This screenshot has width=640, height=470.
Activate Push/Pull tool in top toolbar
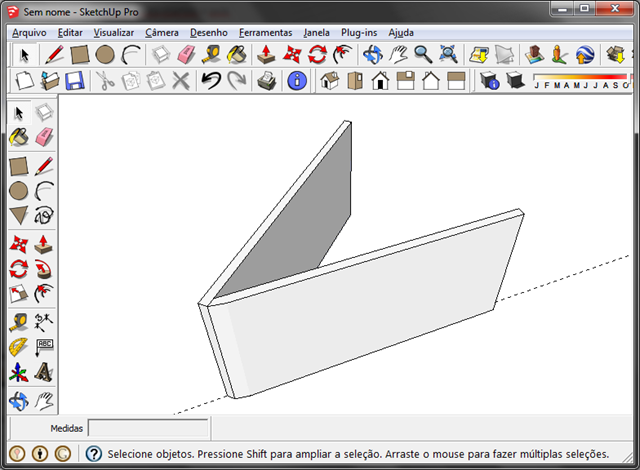tap(266, 55)
